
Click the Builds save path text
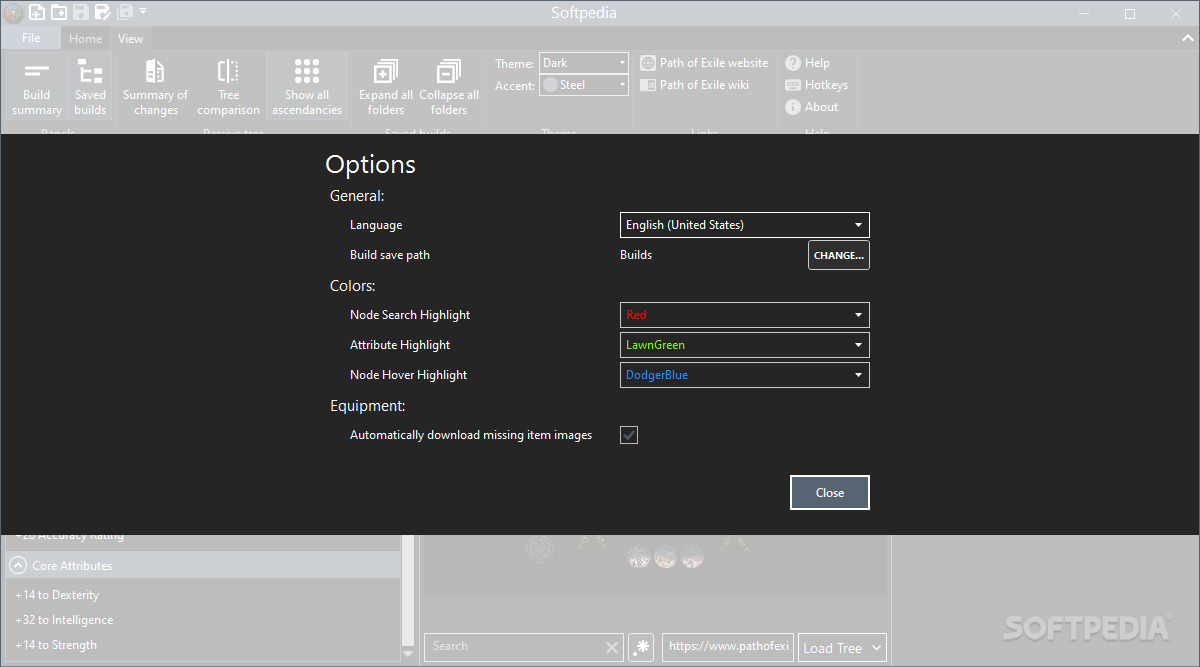click(x=636, y=255)
